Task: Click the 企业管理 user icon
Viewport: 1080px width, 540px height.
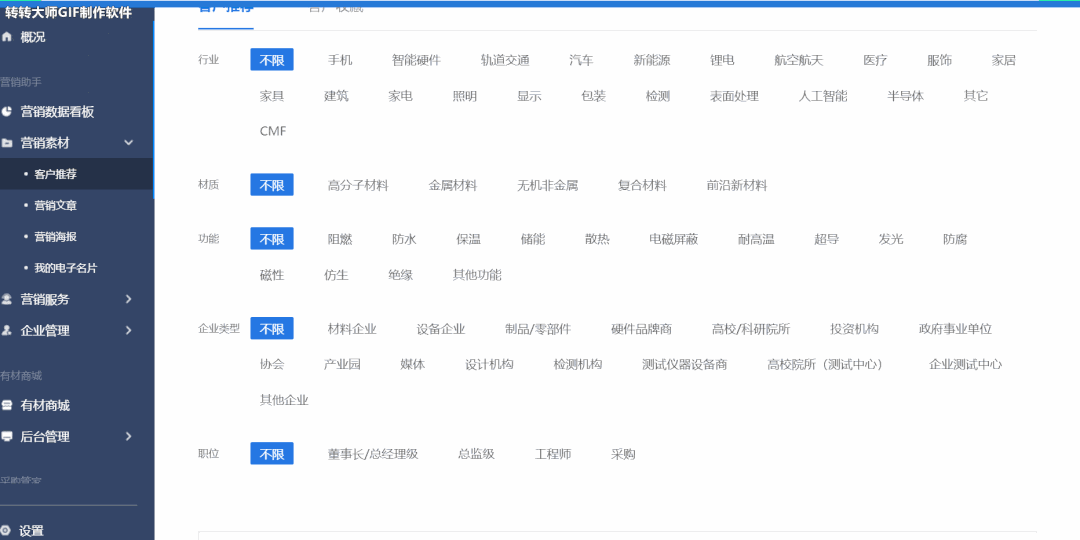Action: tap(6, 330)
